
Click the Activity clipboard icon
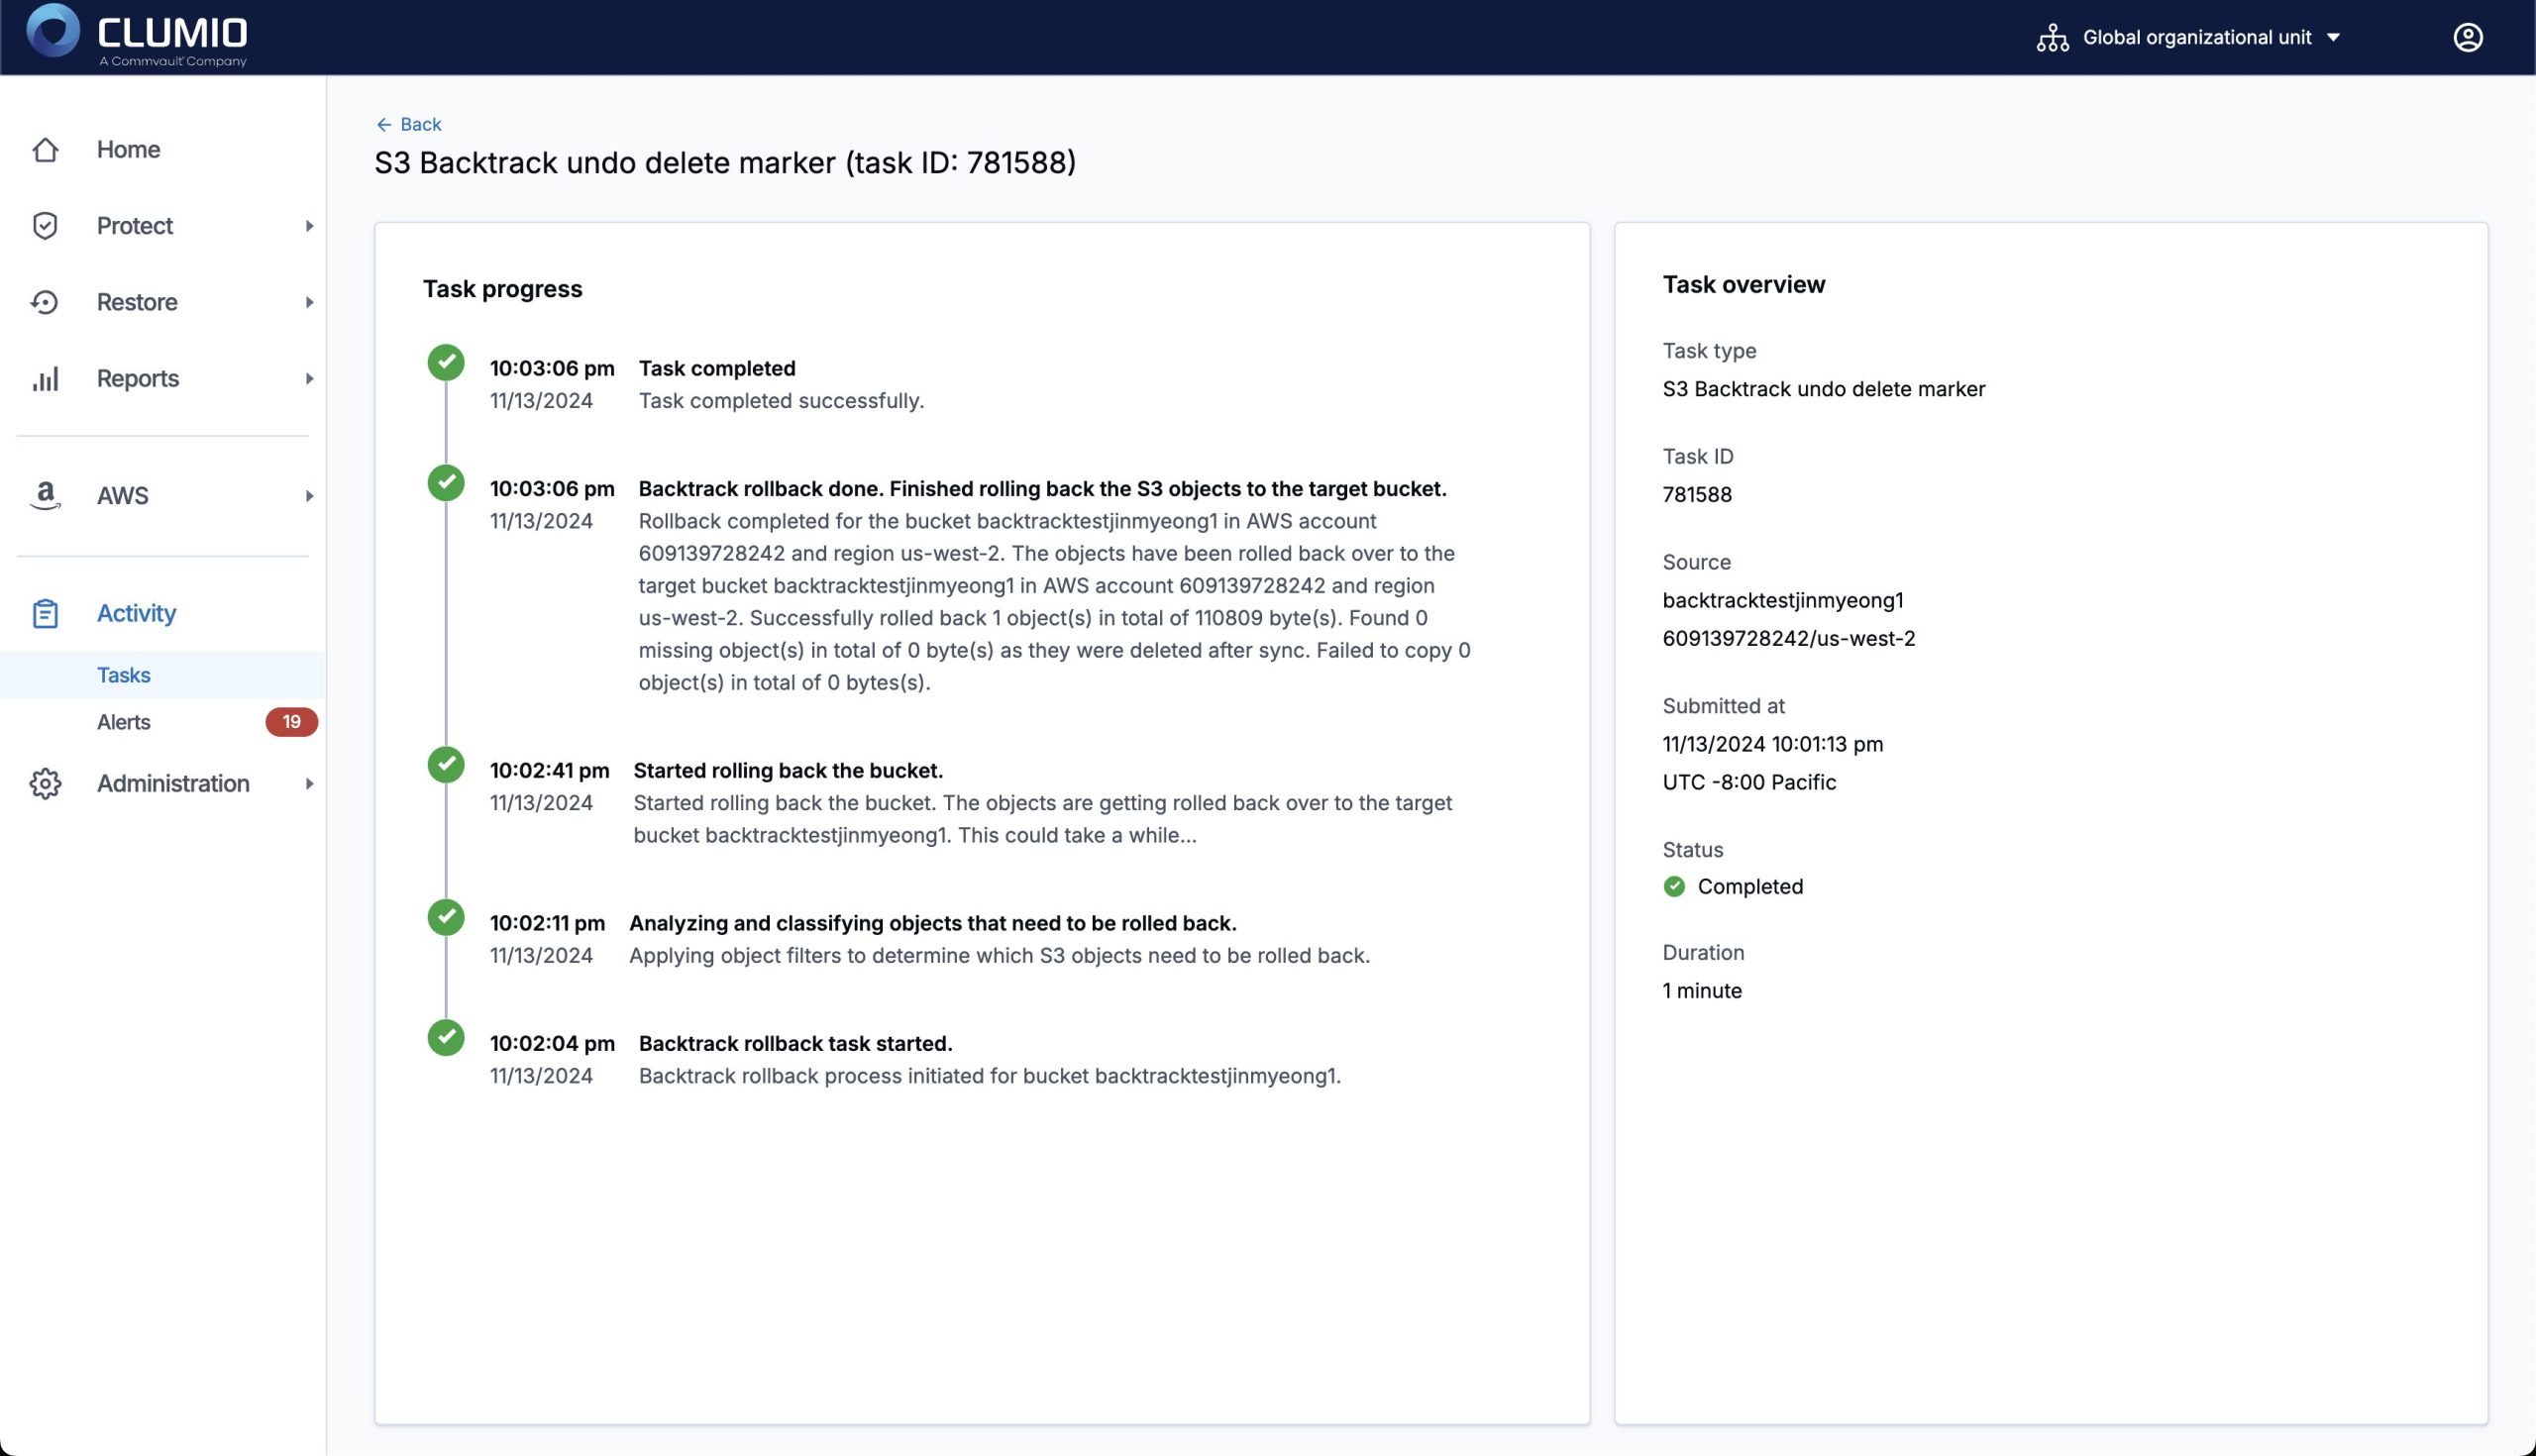[45, 612]
